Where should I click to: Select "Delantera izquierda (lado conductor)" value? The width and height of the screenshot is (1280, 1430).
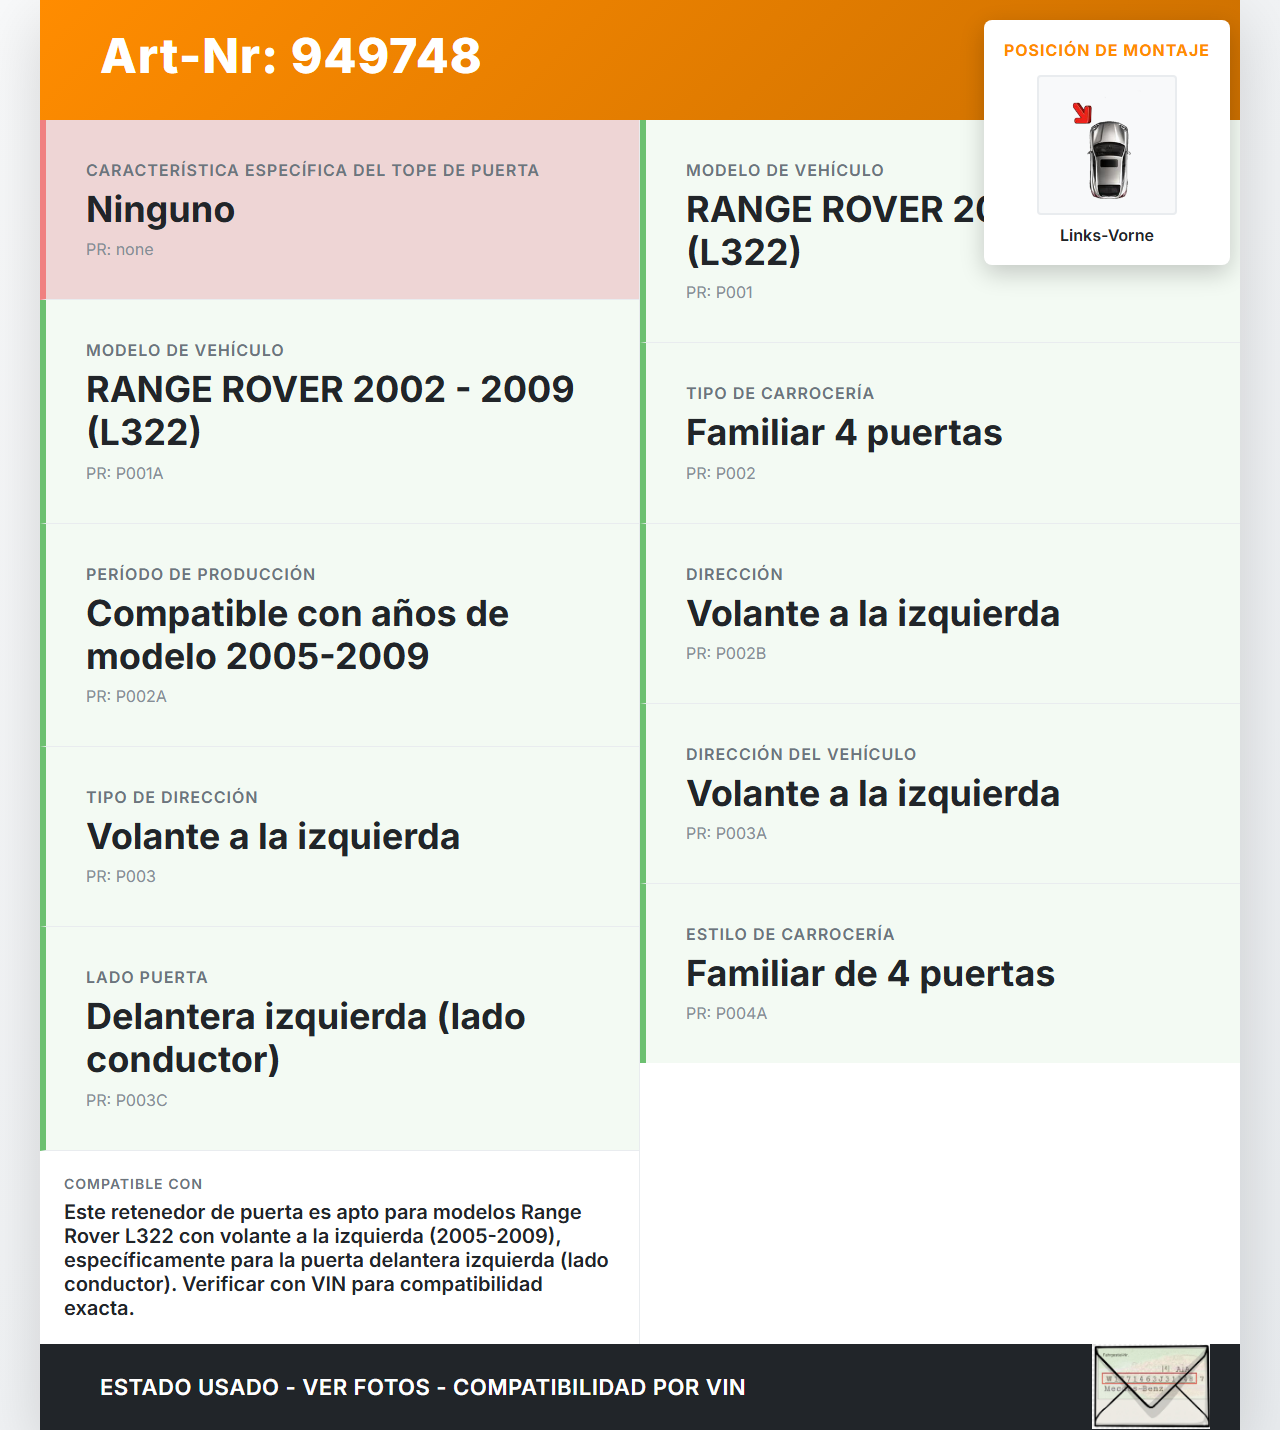(306, 1038)
